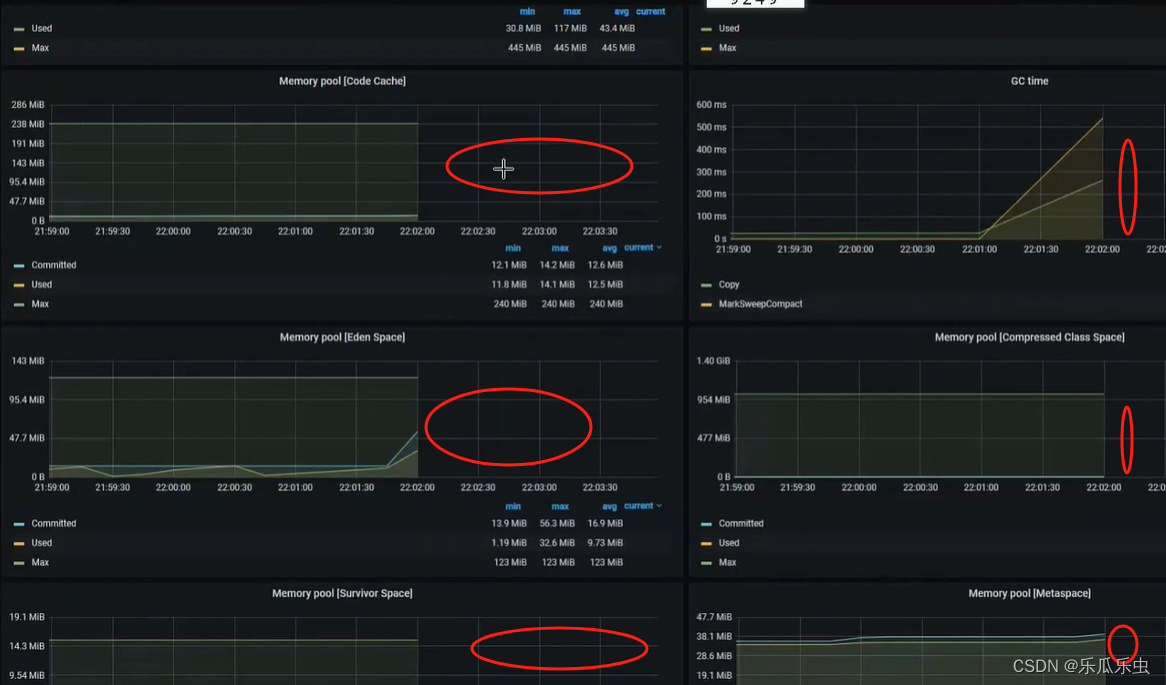
Task: Sort the Eden Space legend by the max column
Action: coord(560,506)
